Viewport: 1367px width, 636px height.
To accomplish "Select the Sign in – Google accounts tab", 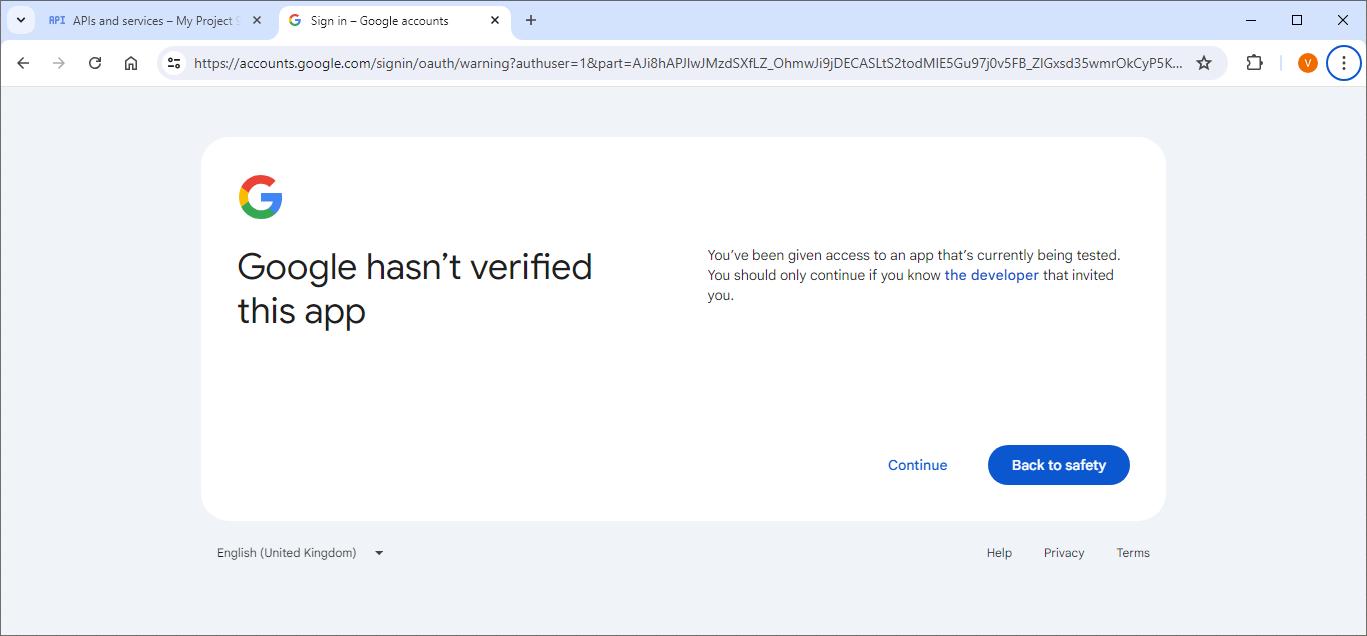I will pos(394,20).
